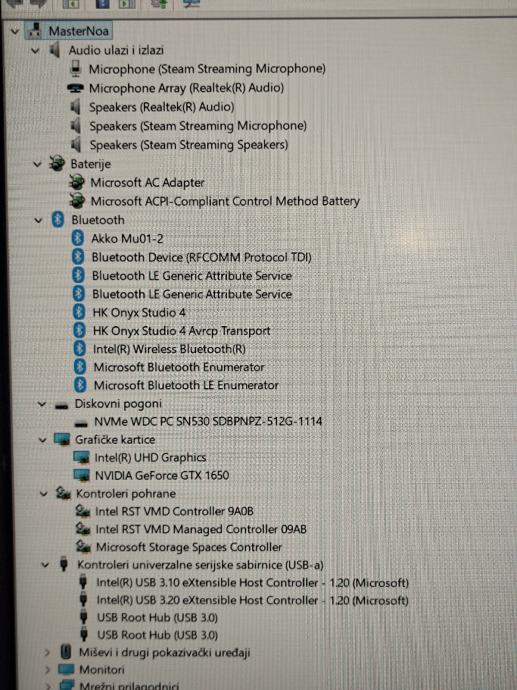517x690 pixels.
Task: Expand the Monitori category
Action: (x=47, y=670)
